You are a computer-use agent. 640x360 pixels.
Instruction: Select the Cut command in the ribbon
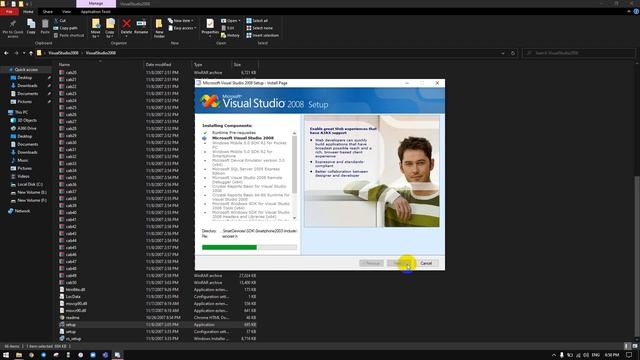click(x=60, y=20)
